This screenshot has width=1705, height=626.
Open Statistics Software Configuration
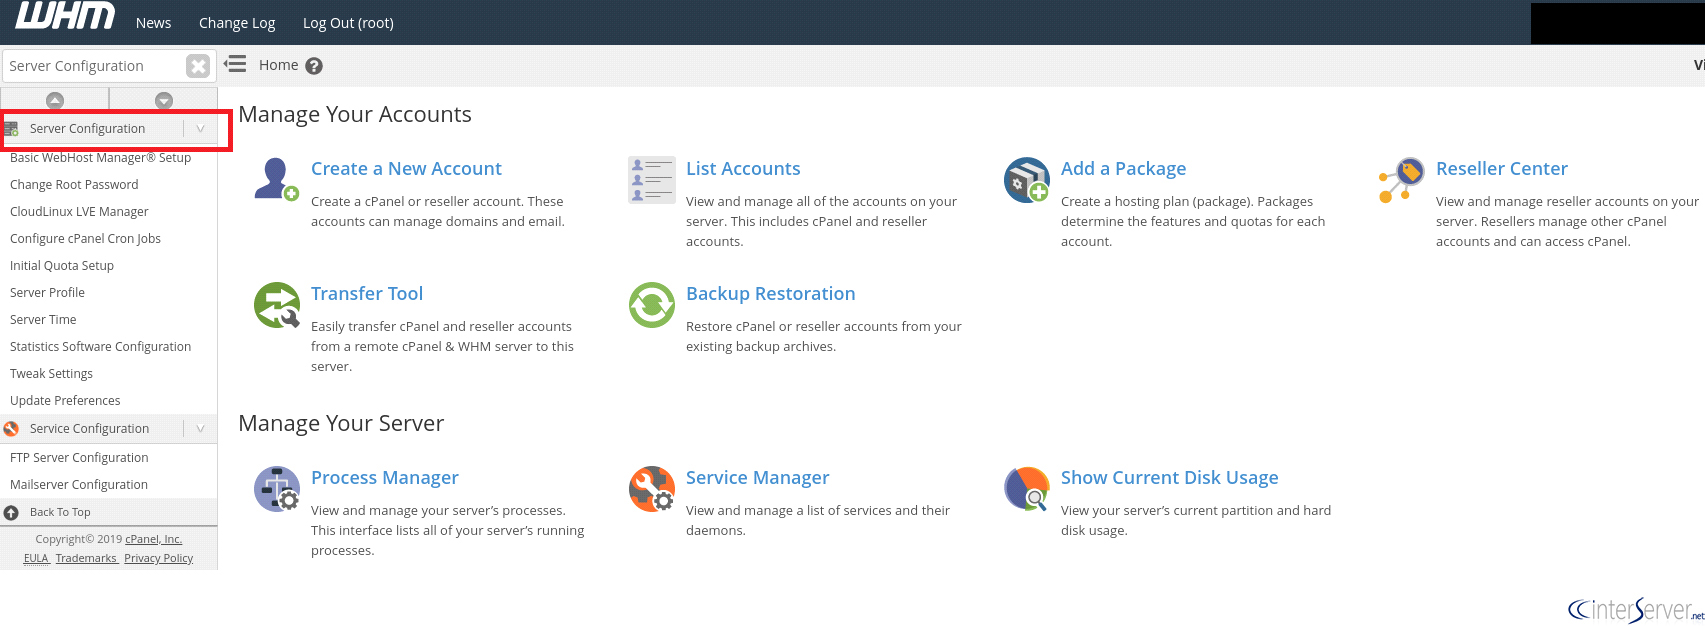[100, 347]
